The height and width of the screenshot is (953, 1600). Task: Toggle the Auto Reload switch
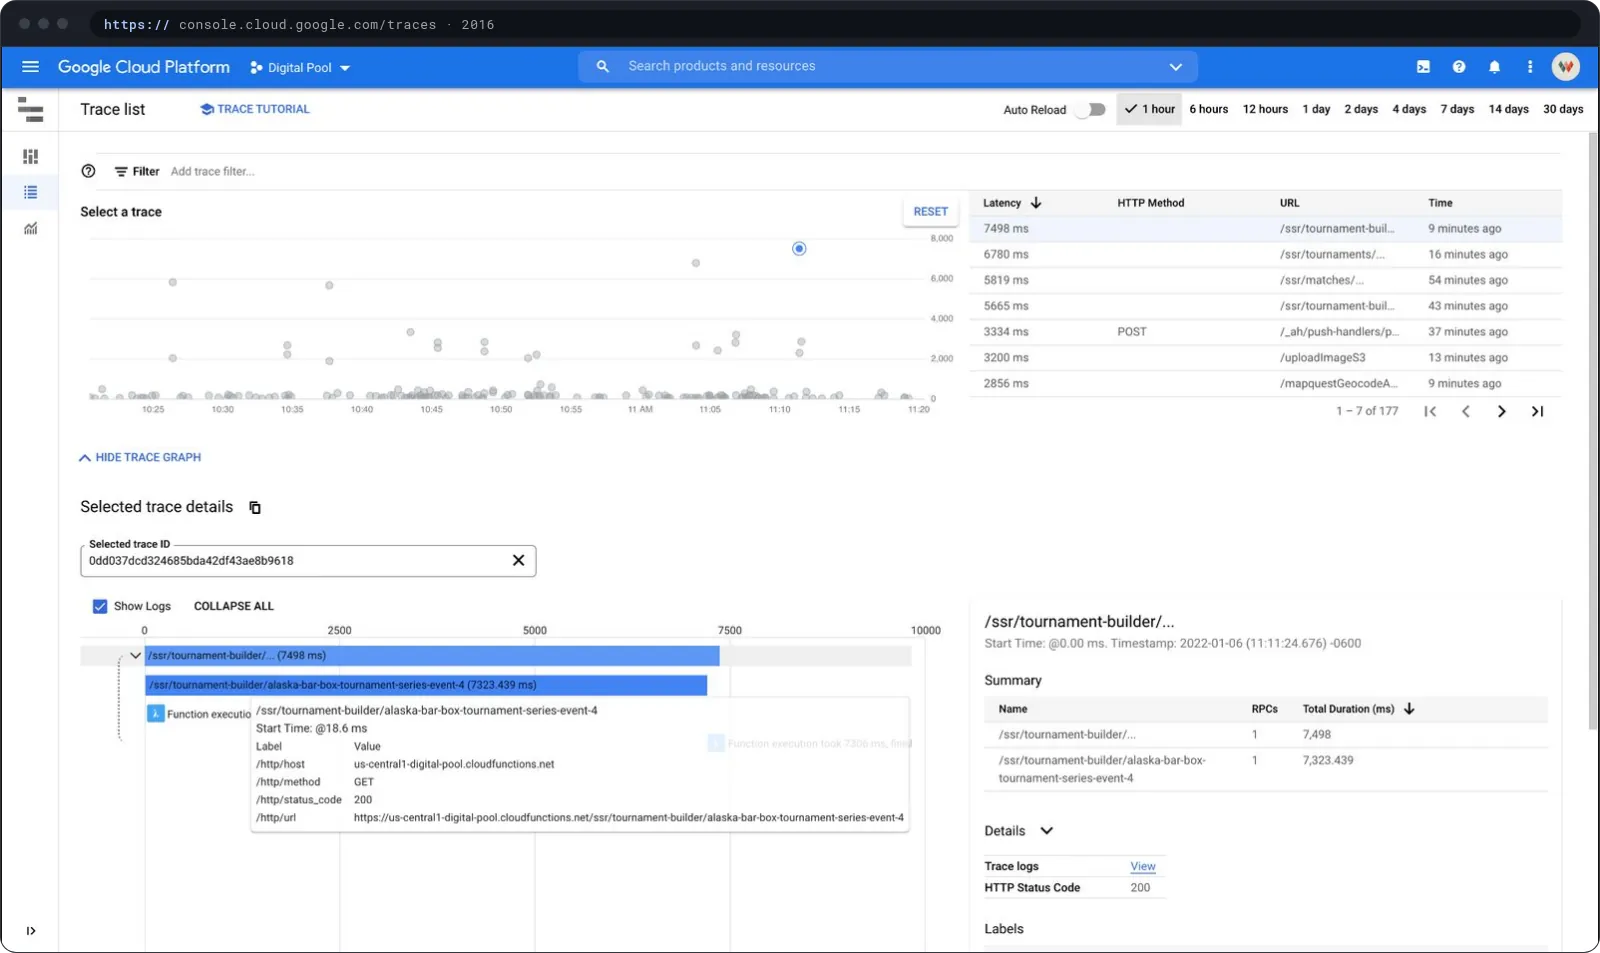tap(1091, 110)
